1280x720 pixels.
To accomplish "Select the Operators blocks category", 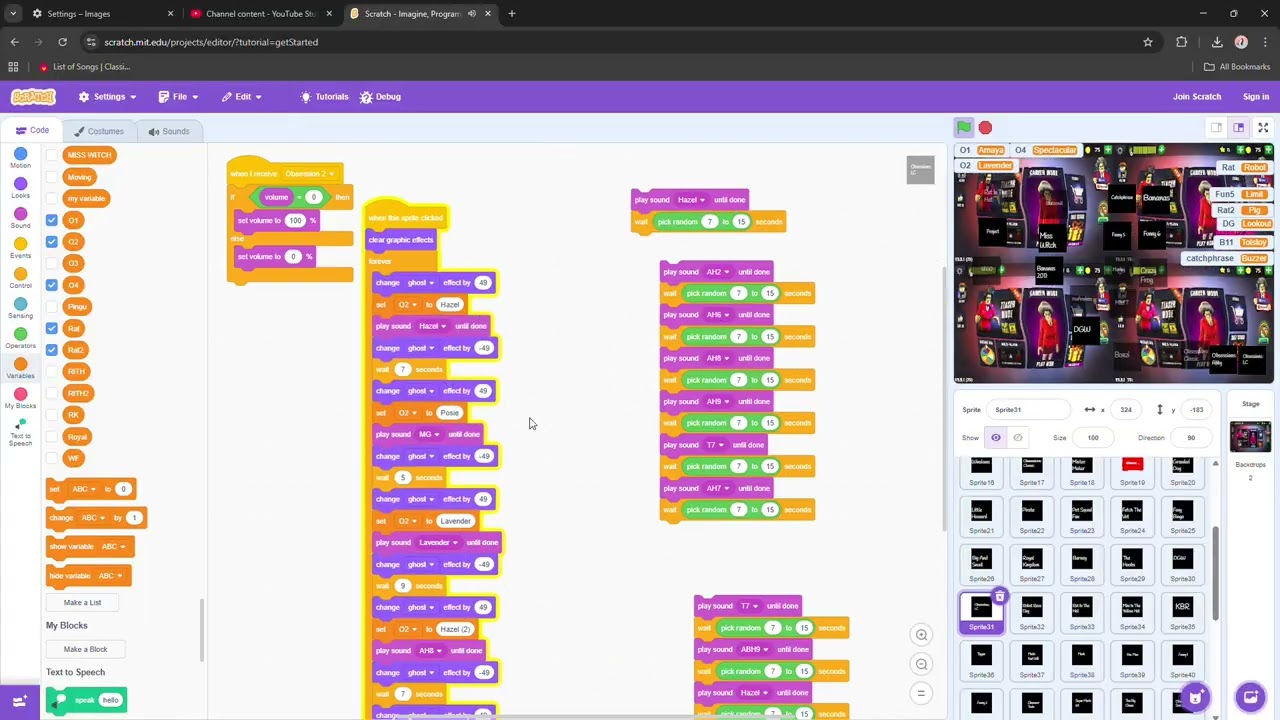I will pyautogui.click(x=20, y=338).
